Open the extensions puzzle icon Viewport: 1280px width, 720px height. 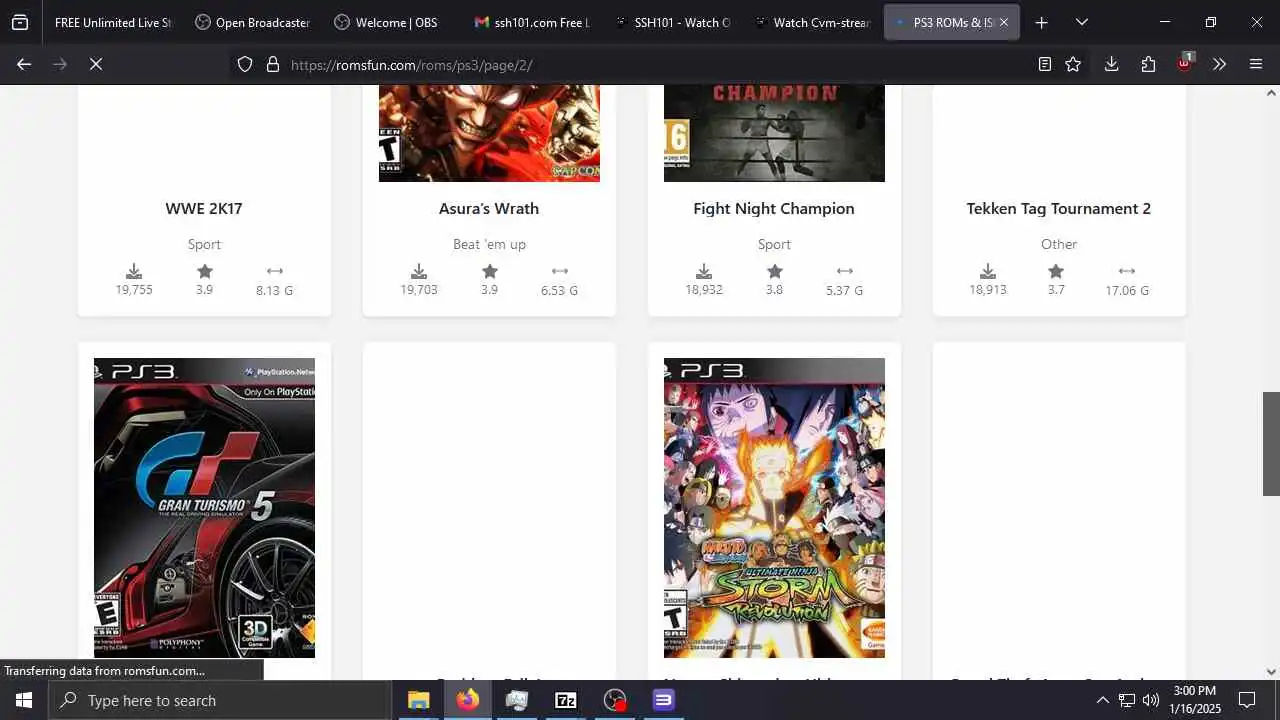click(1148, 64)
